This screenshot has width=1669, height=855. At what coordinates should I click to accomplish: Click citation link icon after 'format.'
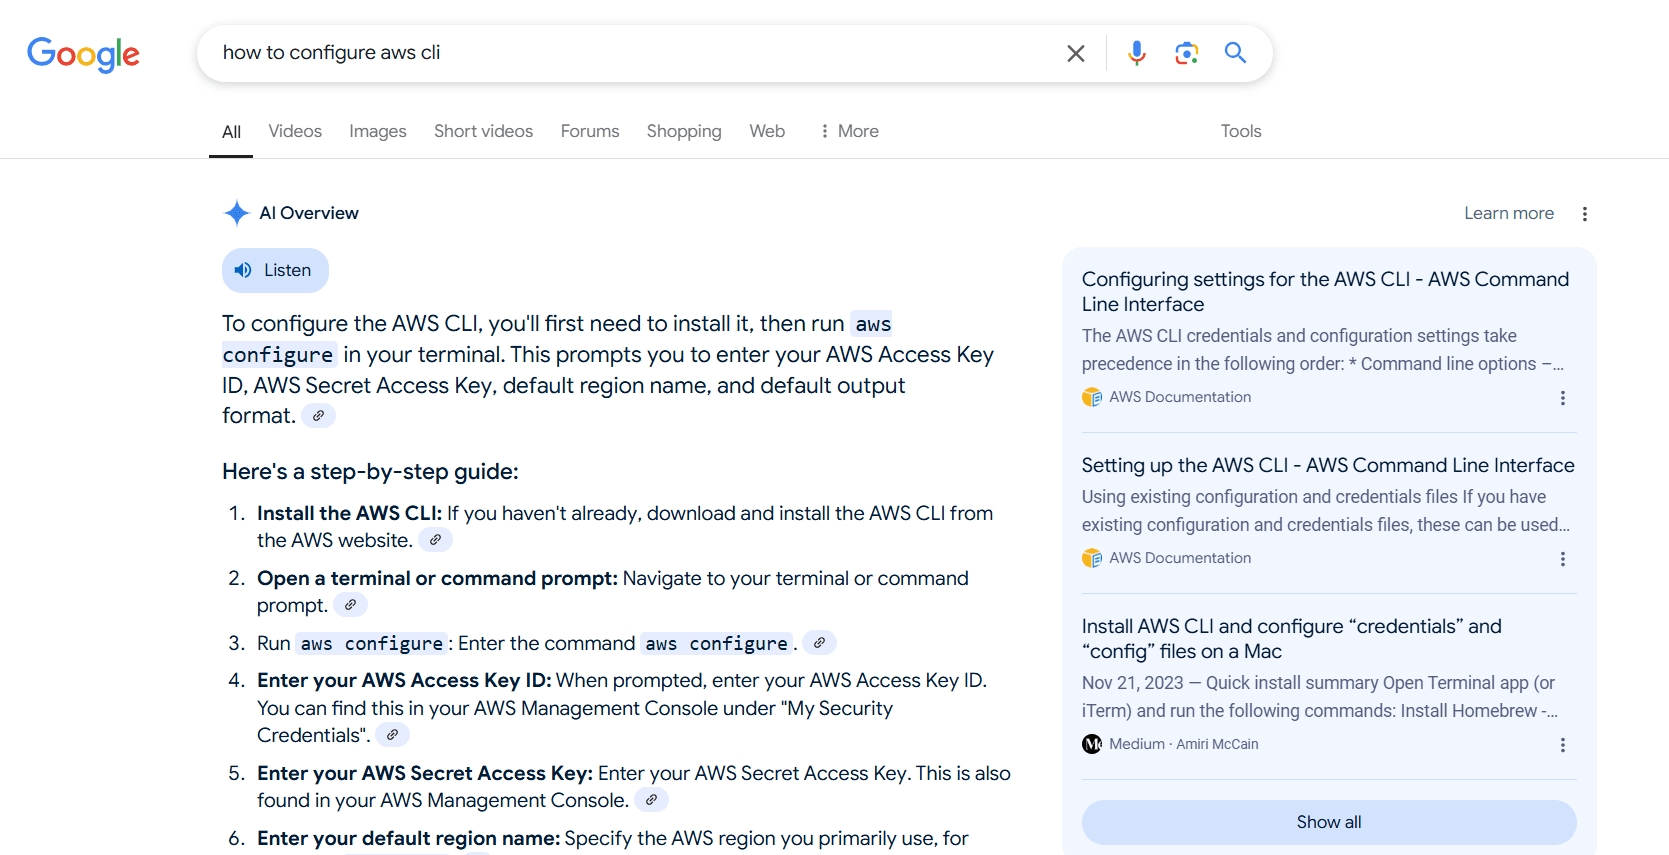[318, 416]
